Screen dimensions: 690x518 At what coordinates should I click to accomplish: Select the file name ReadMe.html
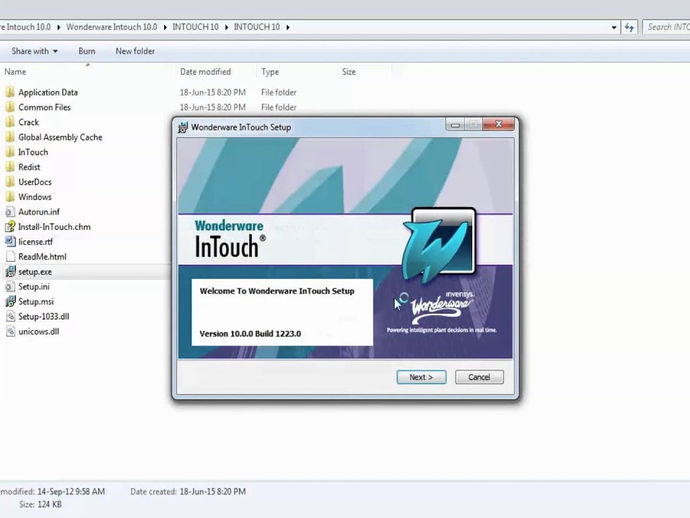42,257
